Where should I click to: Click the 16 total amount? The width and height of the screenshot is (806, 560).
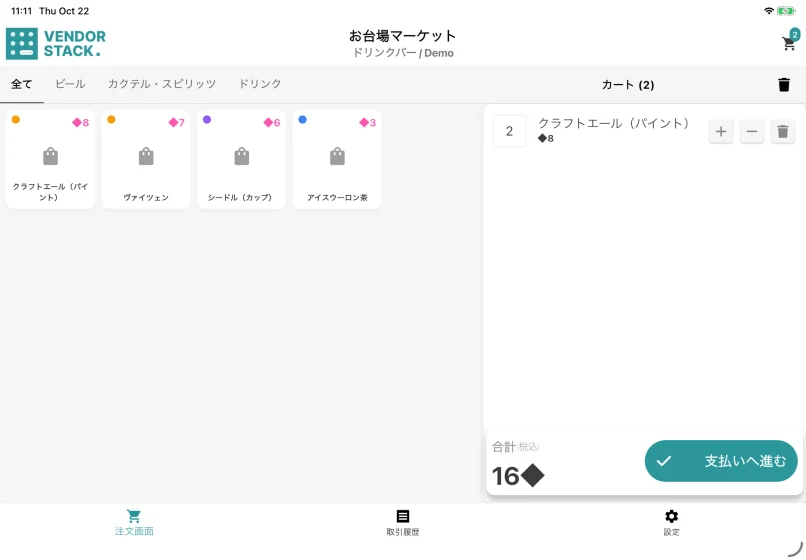point(518,476)
